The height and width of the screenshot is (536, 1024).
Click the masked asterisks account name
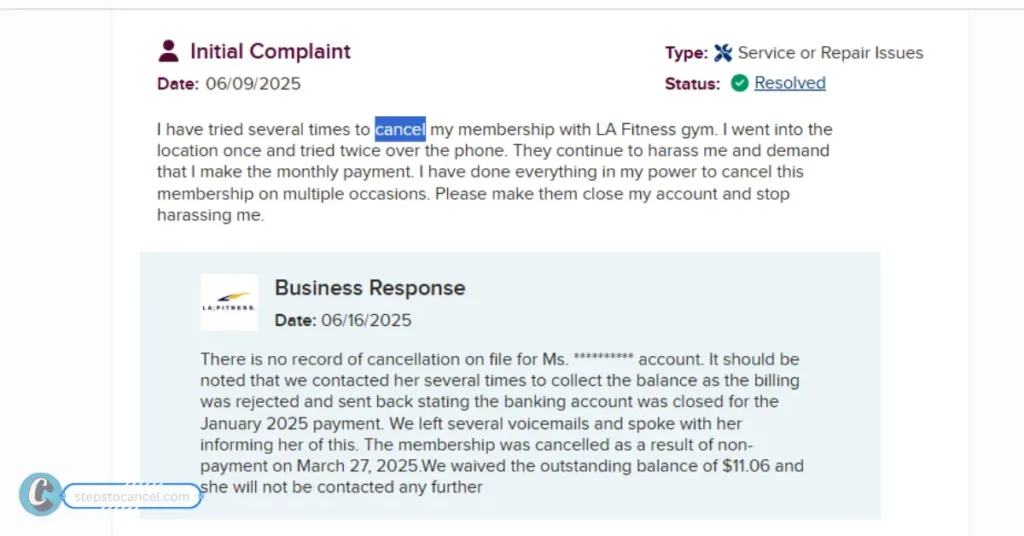point(604,359)
